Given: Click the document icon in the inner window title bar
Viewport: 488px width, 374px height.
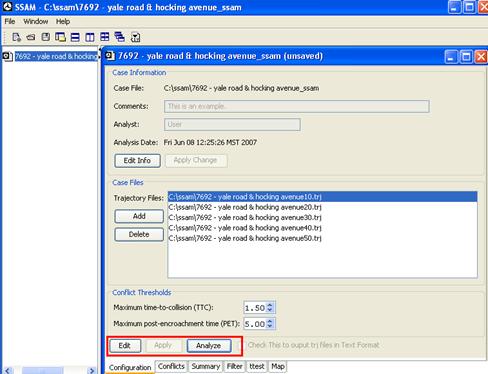Looking at the screenshot, I should coord(110,56).
